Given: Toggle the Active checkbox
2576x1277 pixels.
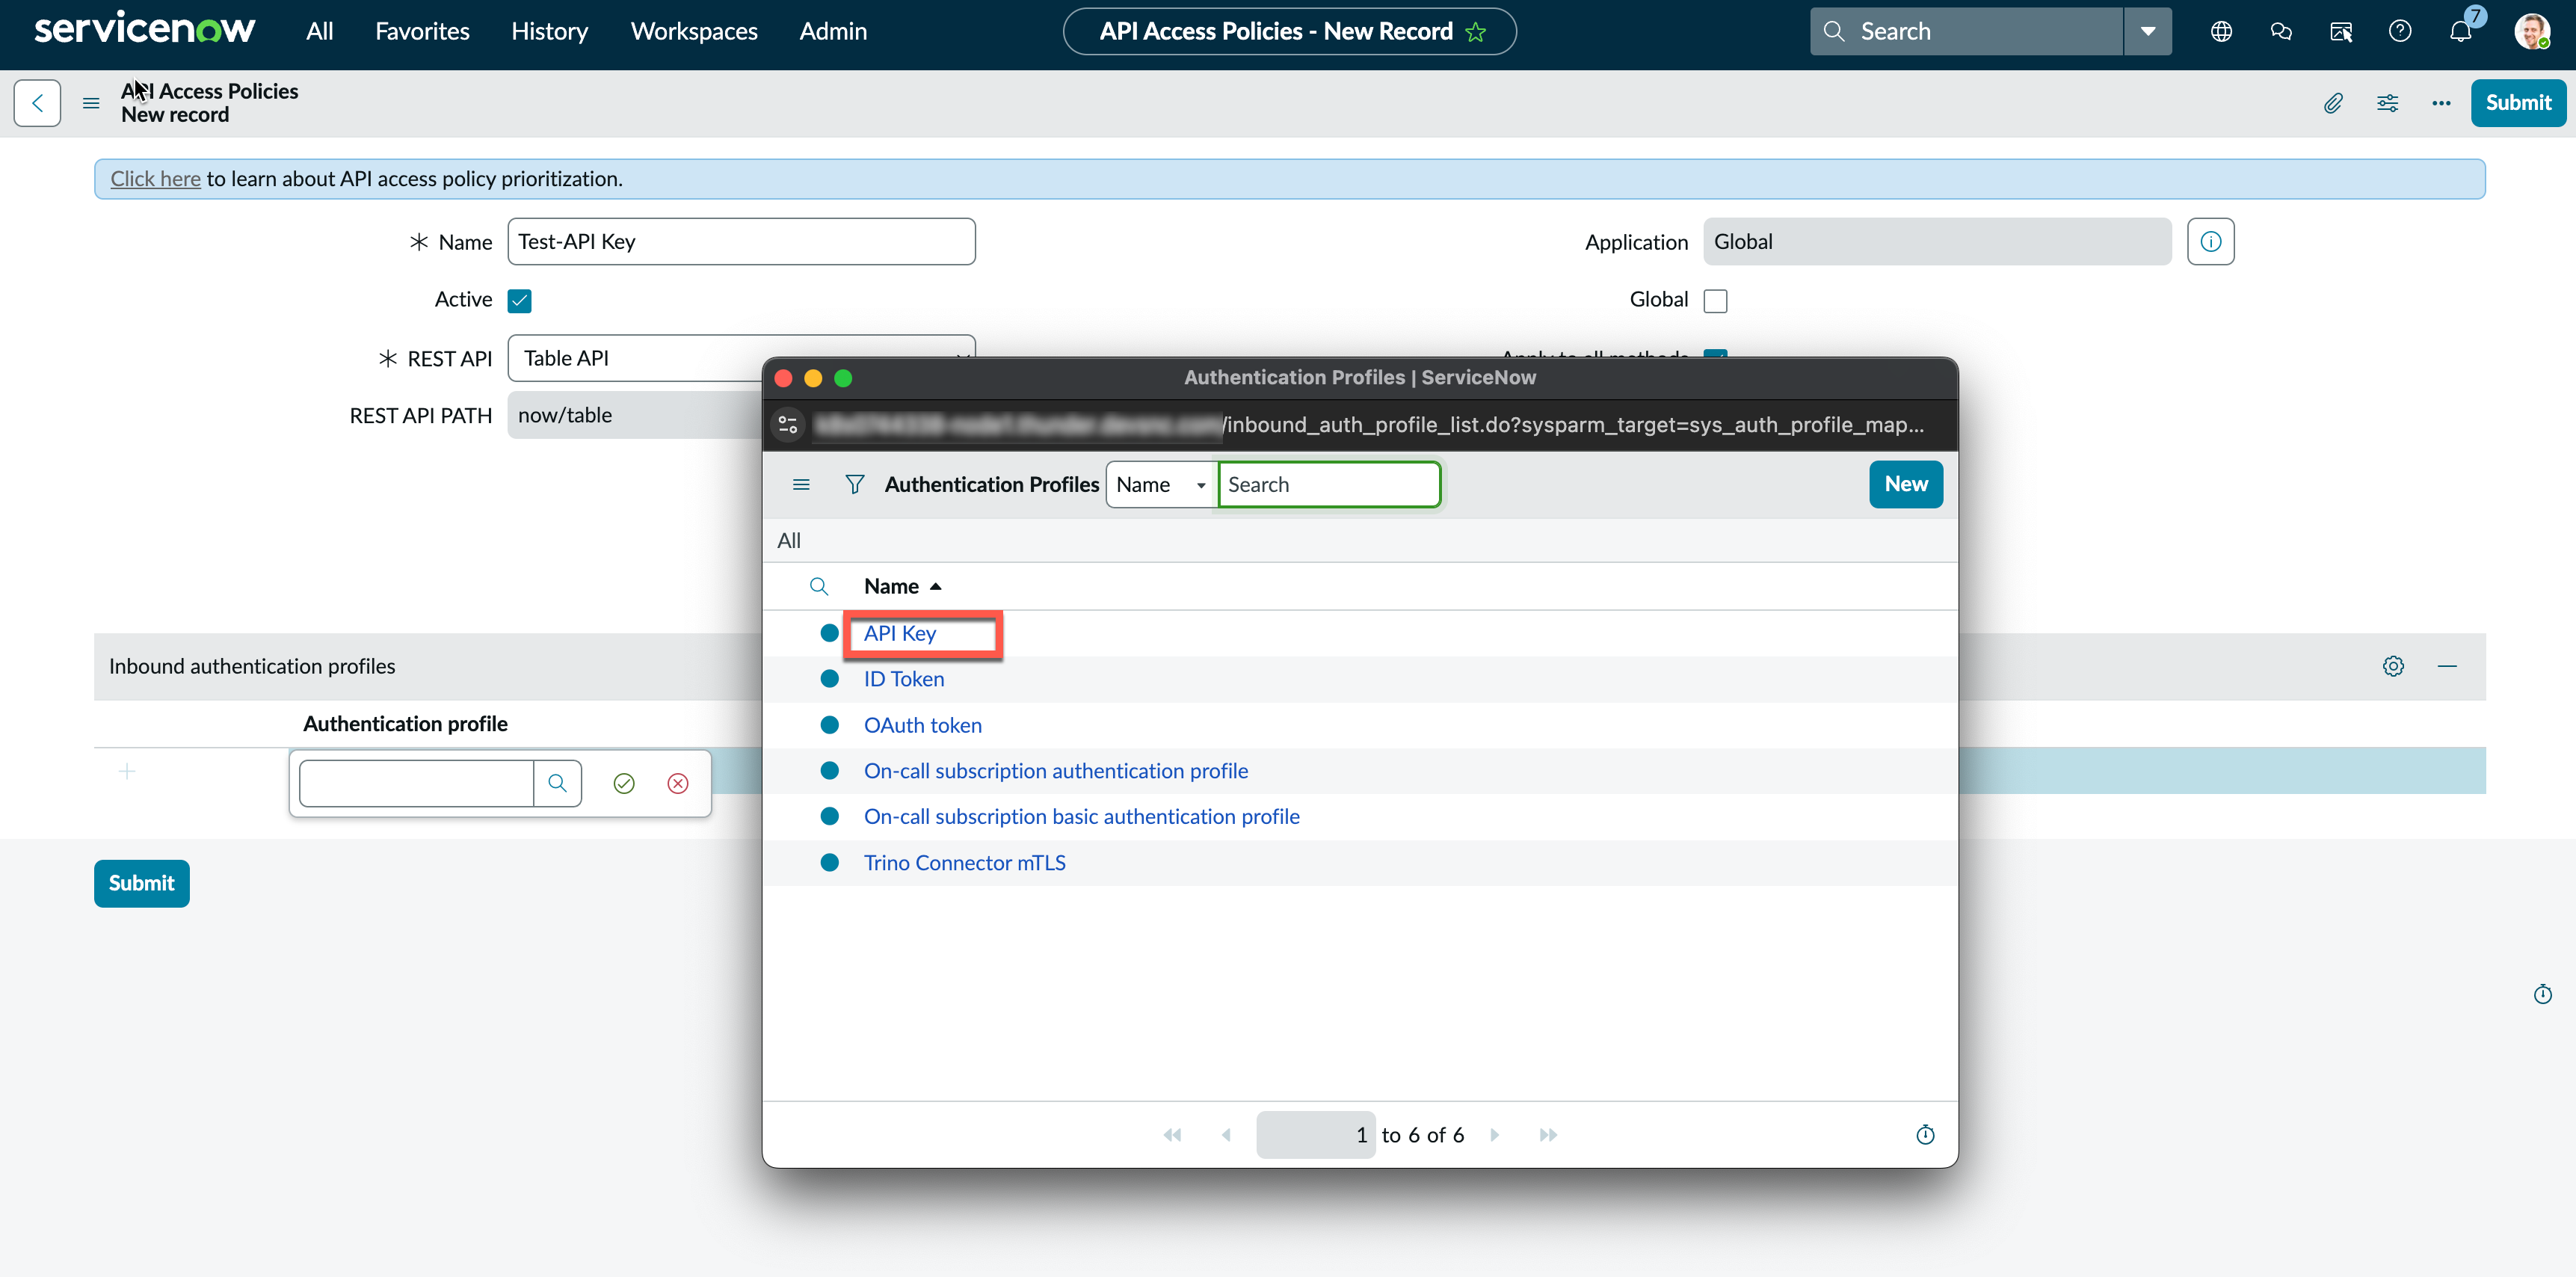Looking at the screenshot, I should pyautogui.click(x=520, y=300).
